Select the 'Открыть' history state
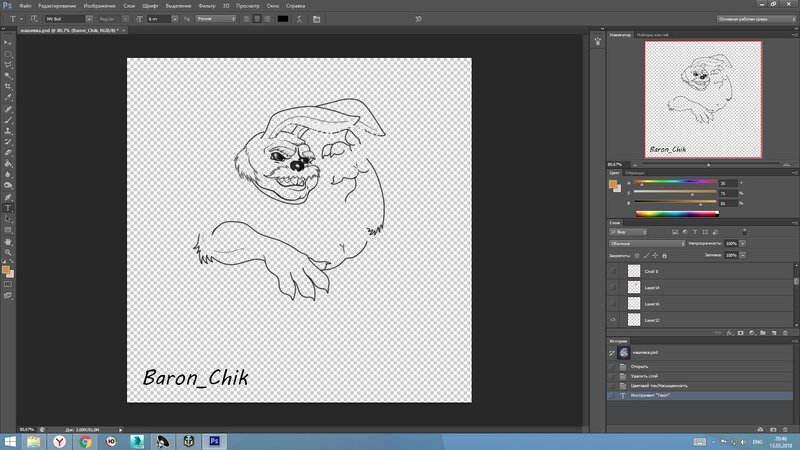800x450 pixels. pos(638,365)
